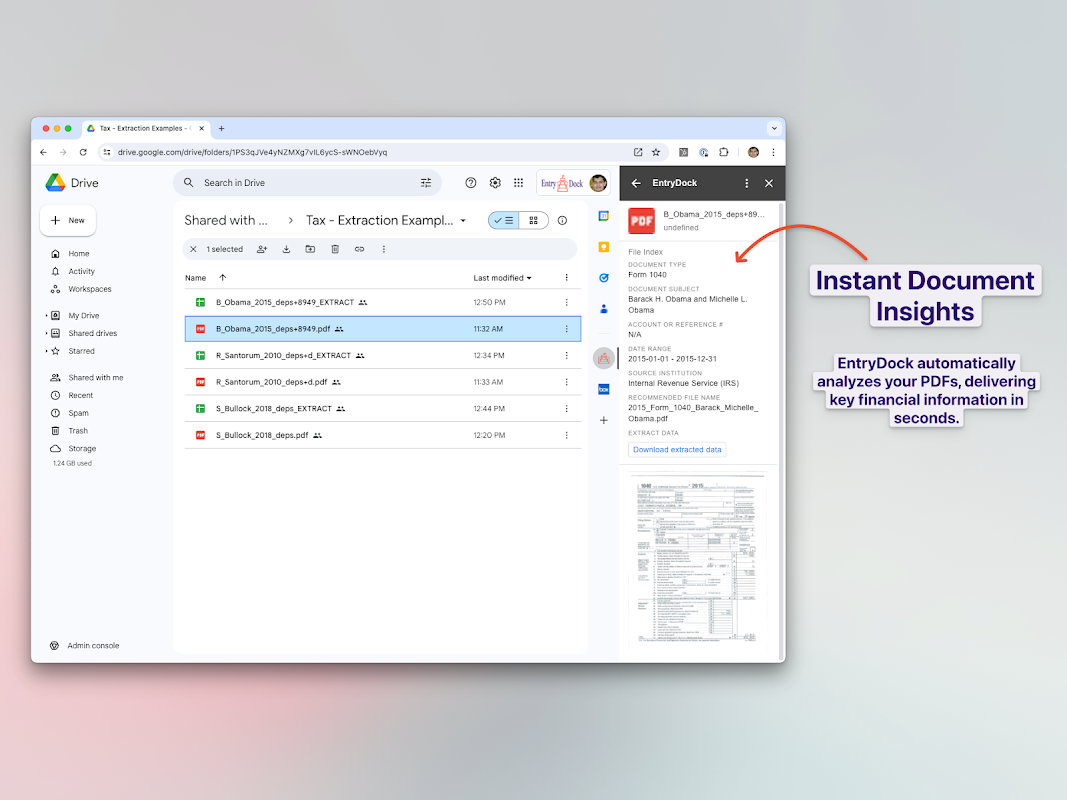Open Drive settings gear icon
The height and width of the screenshot is (800, 1067).
[x=495, y=182]
